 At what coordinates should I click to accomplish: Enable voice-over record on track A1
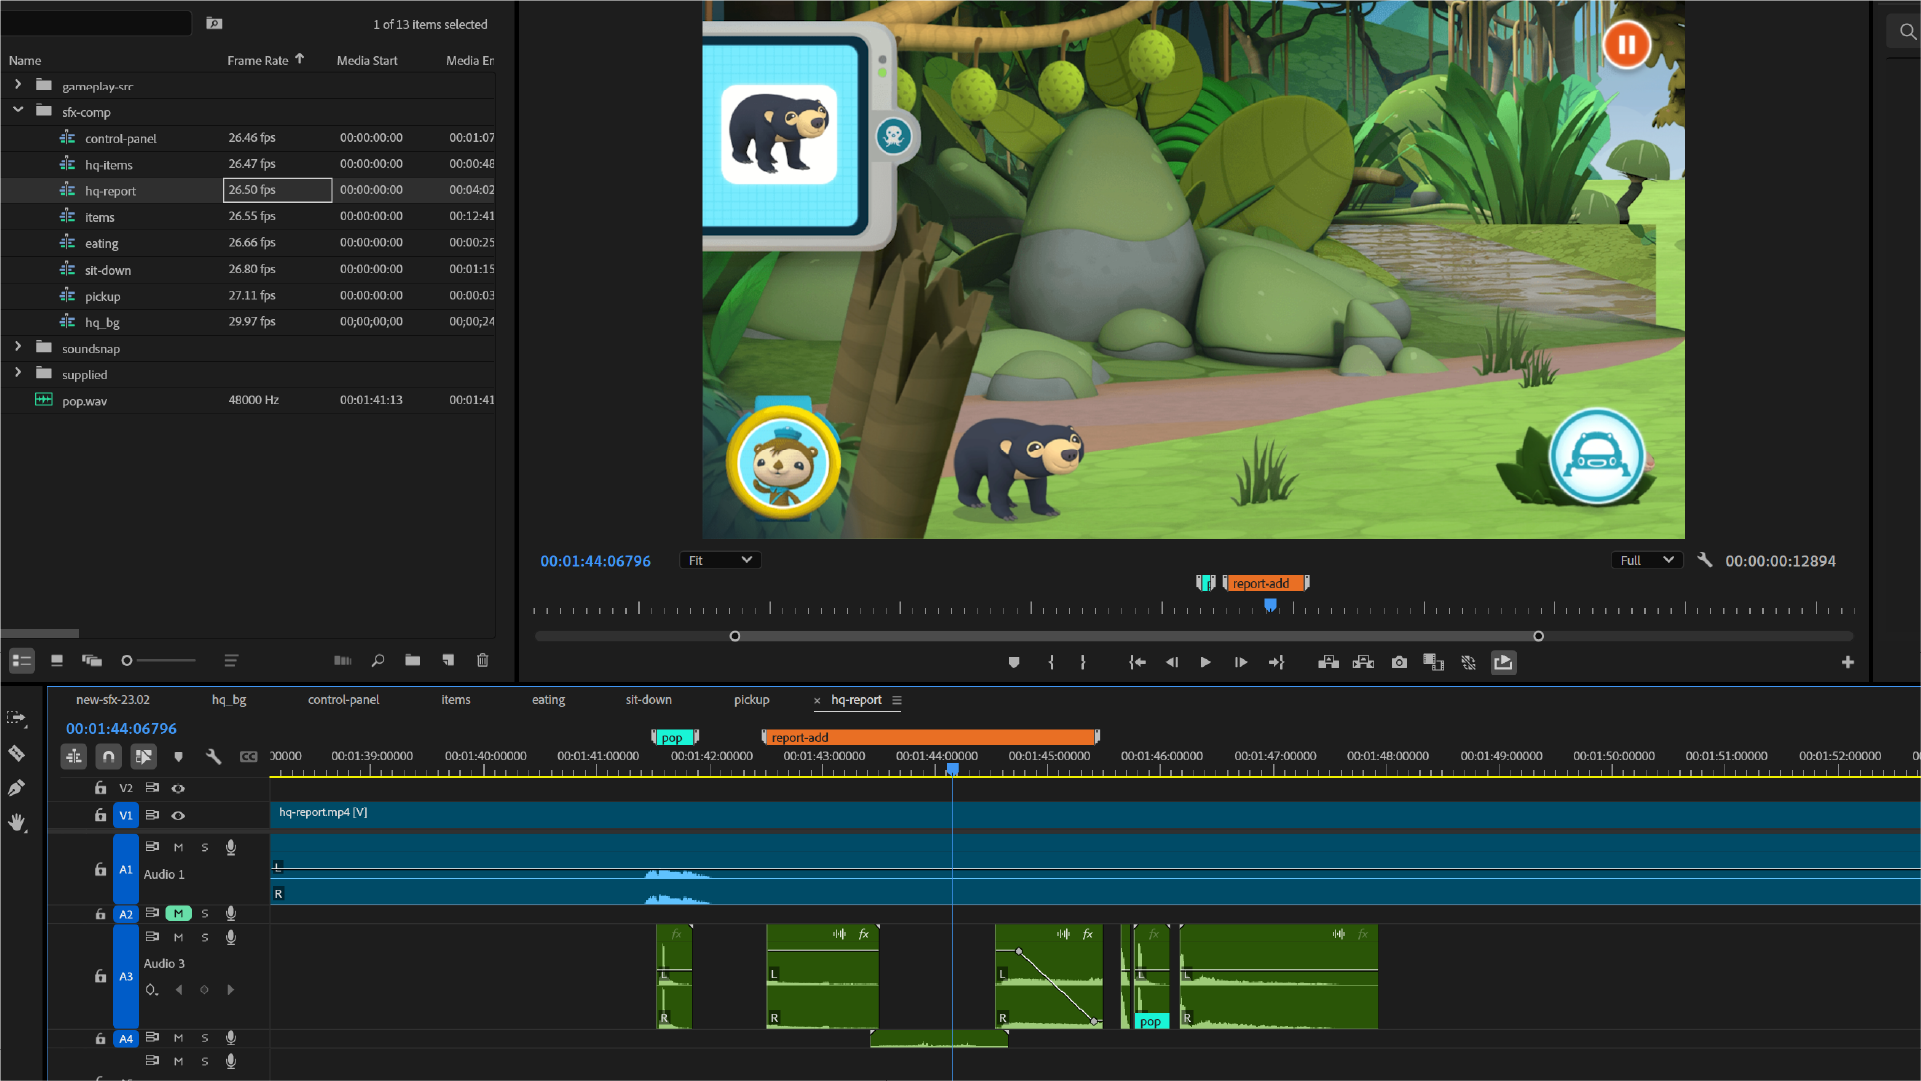coord(231,847)
